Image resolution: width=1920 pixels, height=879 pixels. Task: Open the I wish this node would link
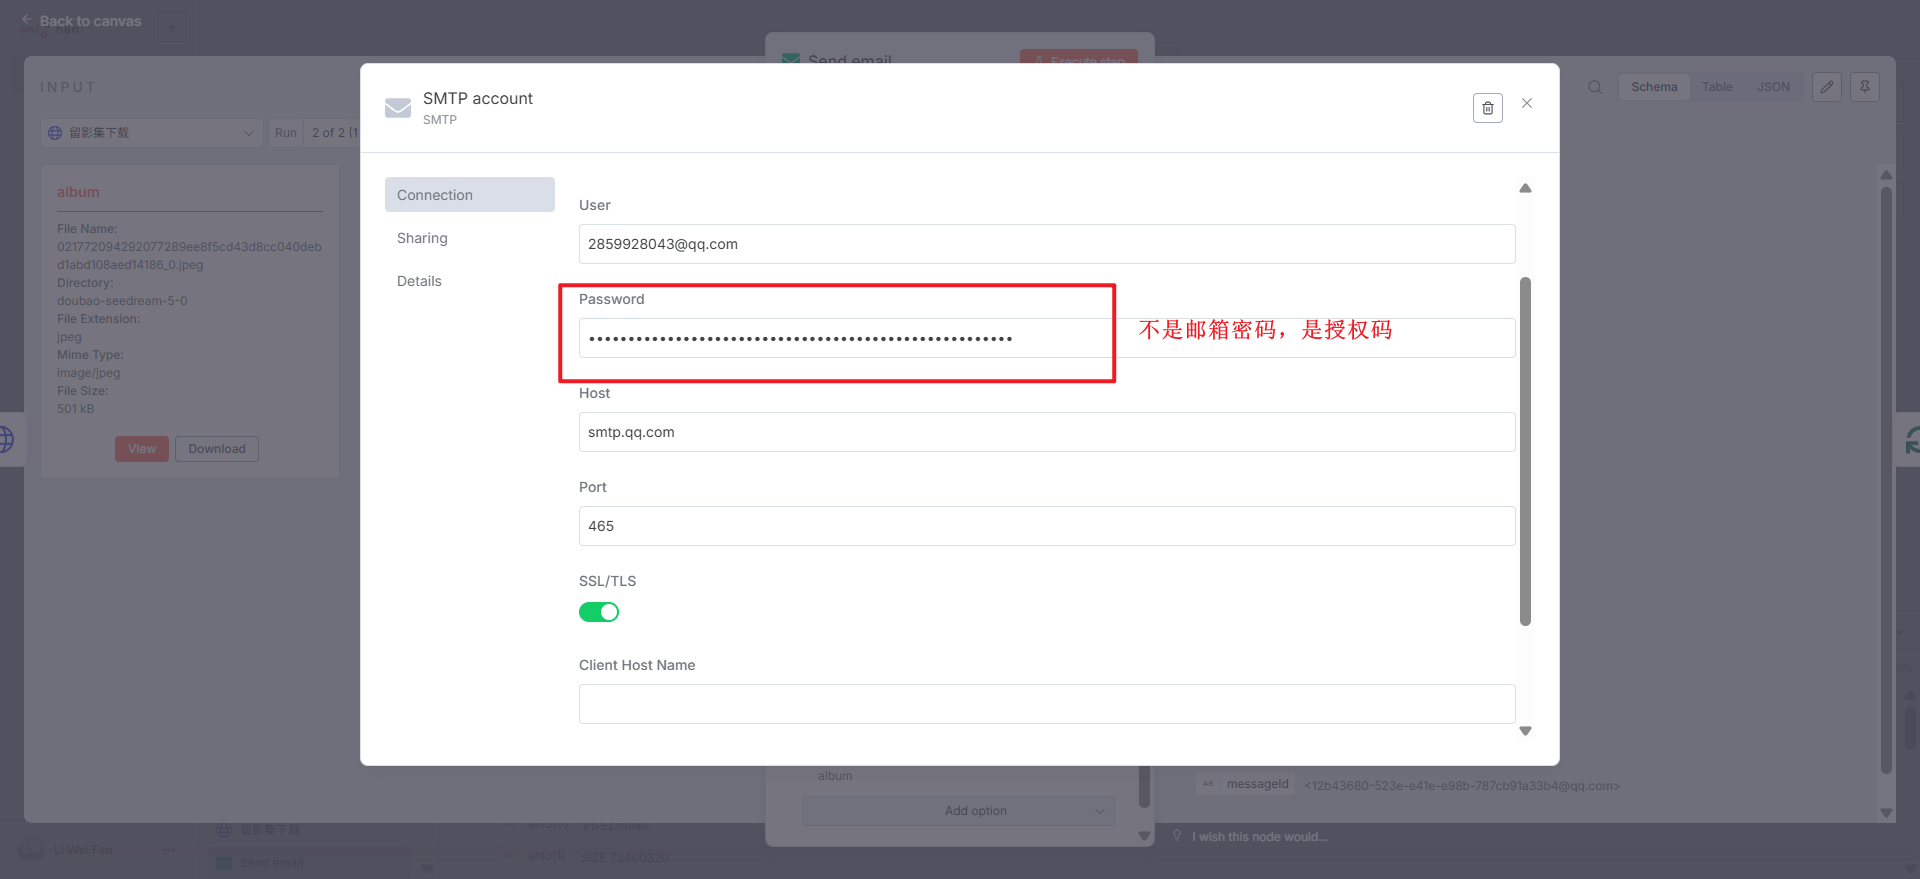click(1260, 837)
